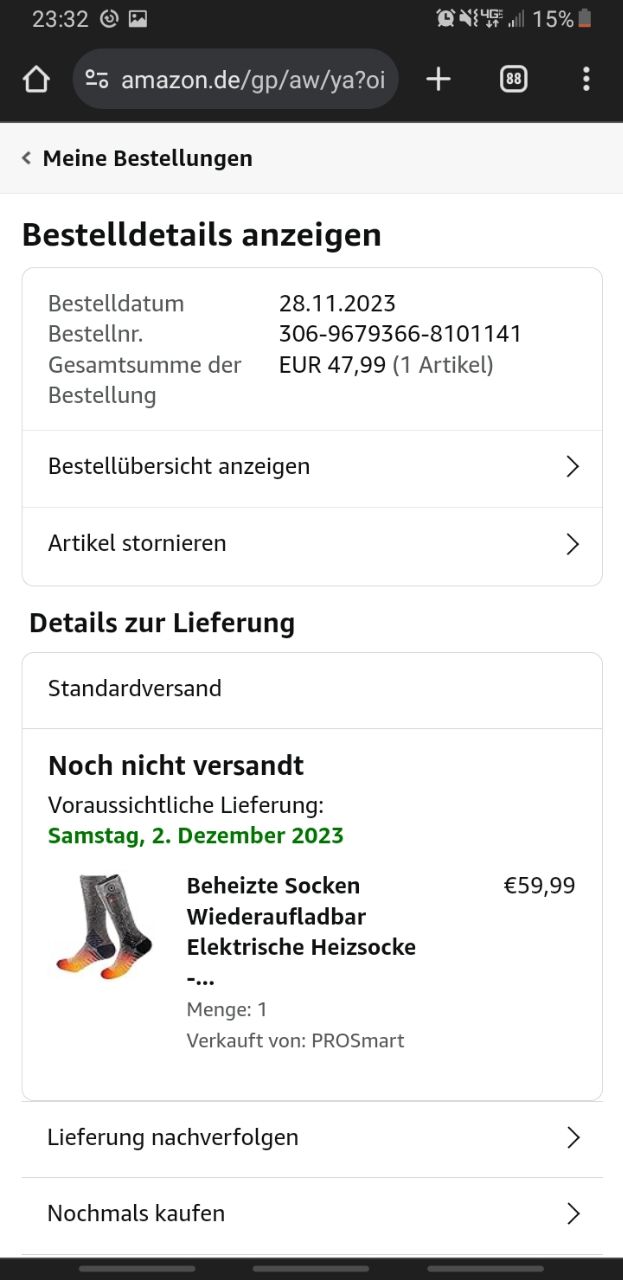Tap the battery icon in status bar
This screenshot has width=623, height=1280.
click(586, 19)
